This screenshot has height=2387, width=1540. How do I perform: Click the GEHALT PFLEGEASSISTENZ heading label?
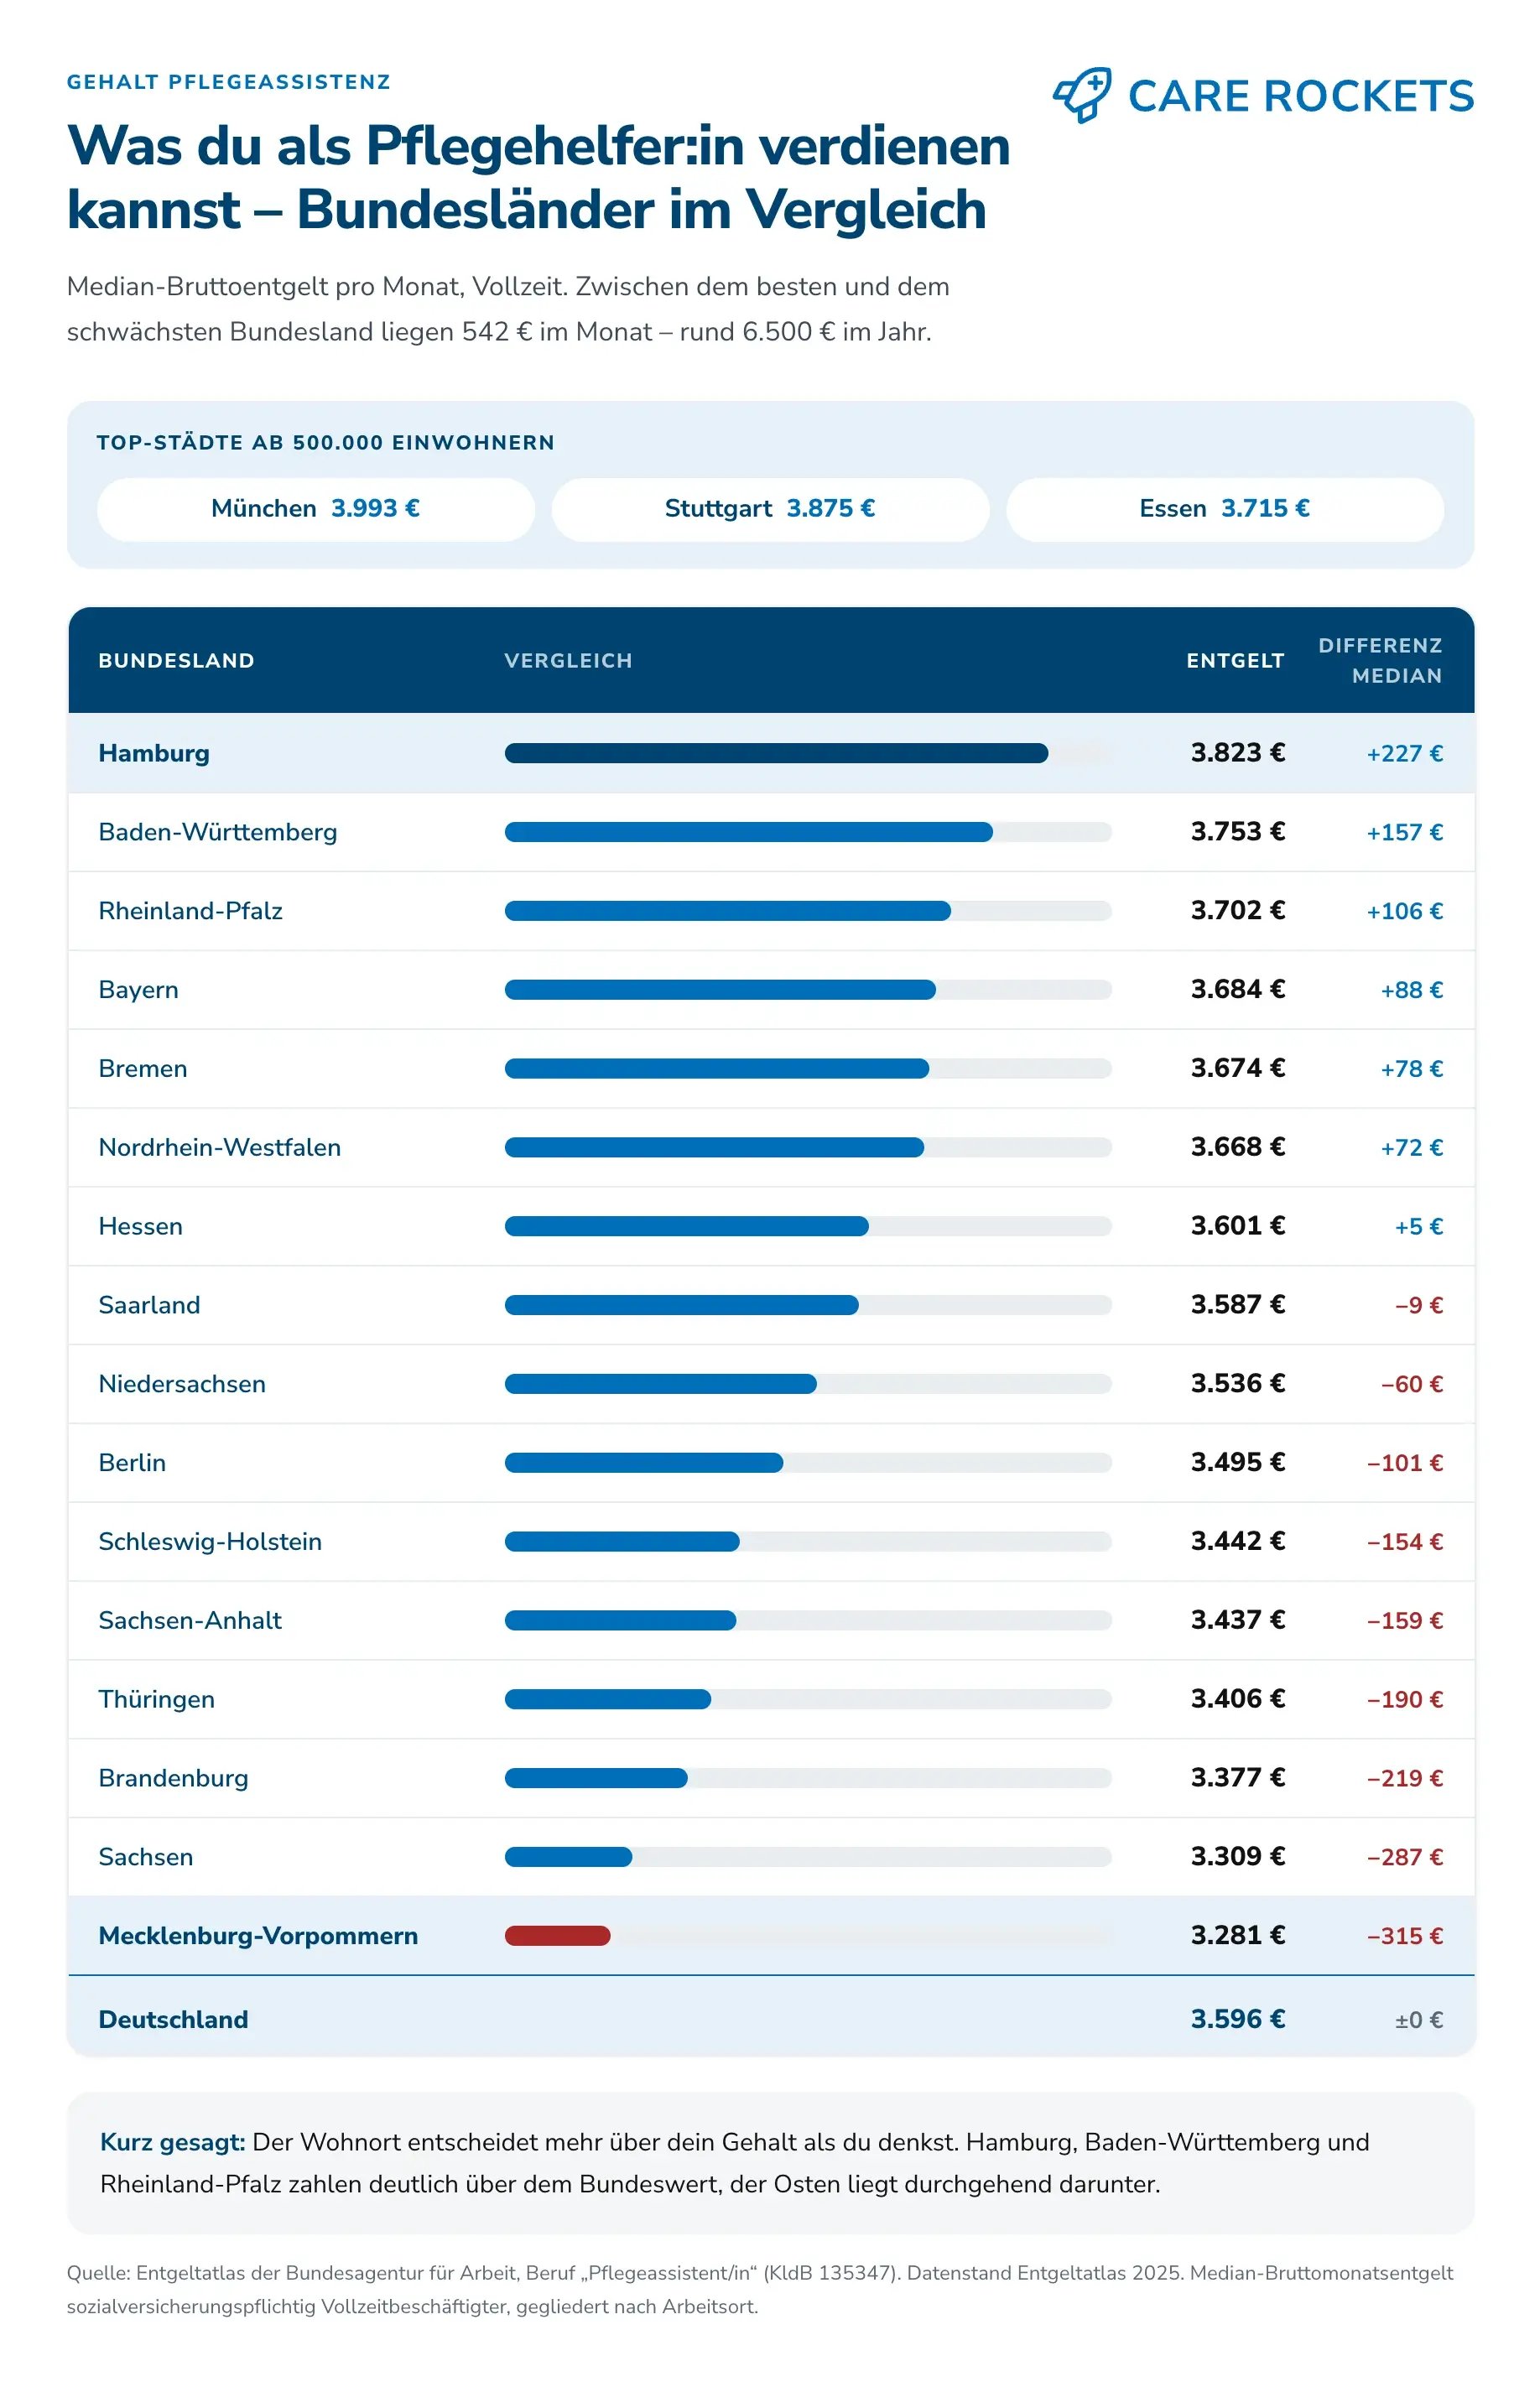pyautogui.click(x=229, y=82)
